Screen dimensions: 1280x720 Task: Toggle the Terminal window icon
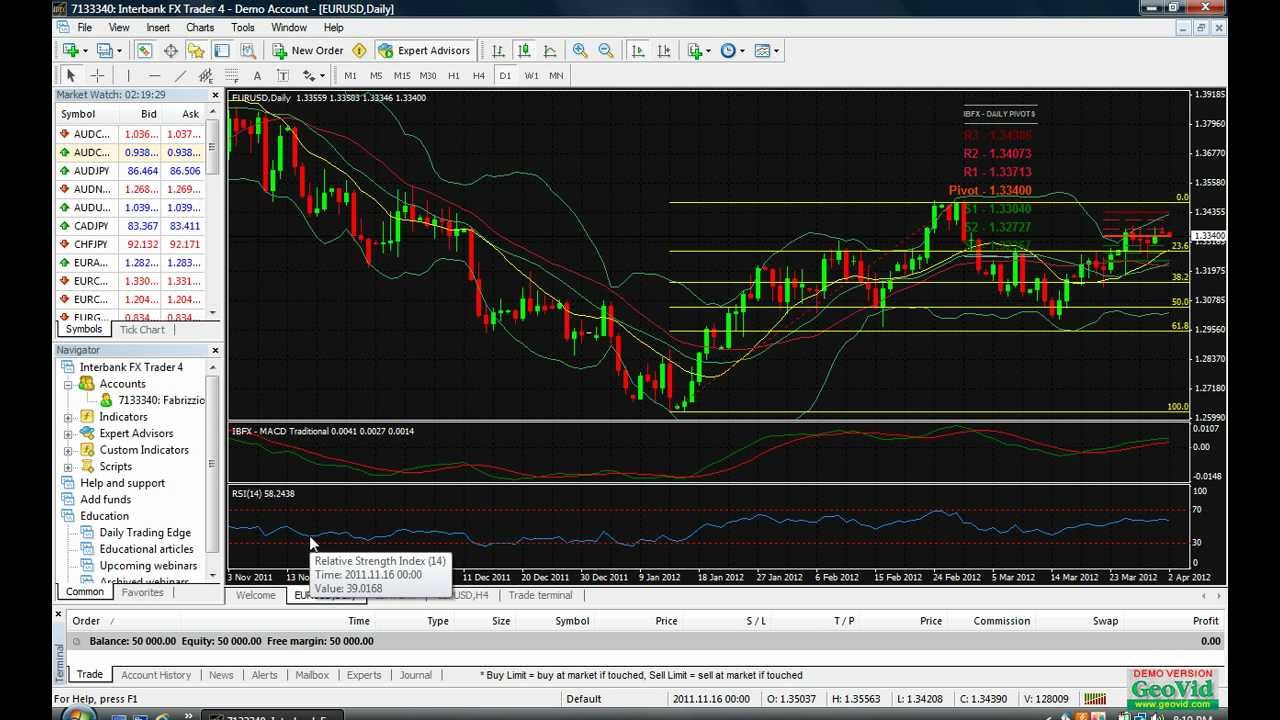pos(222,50)
